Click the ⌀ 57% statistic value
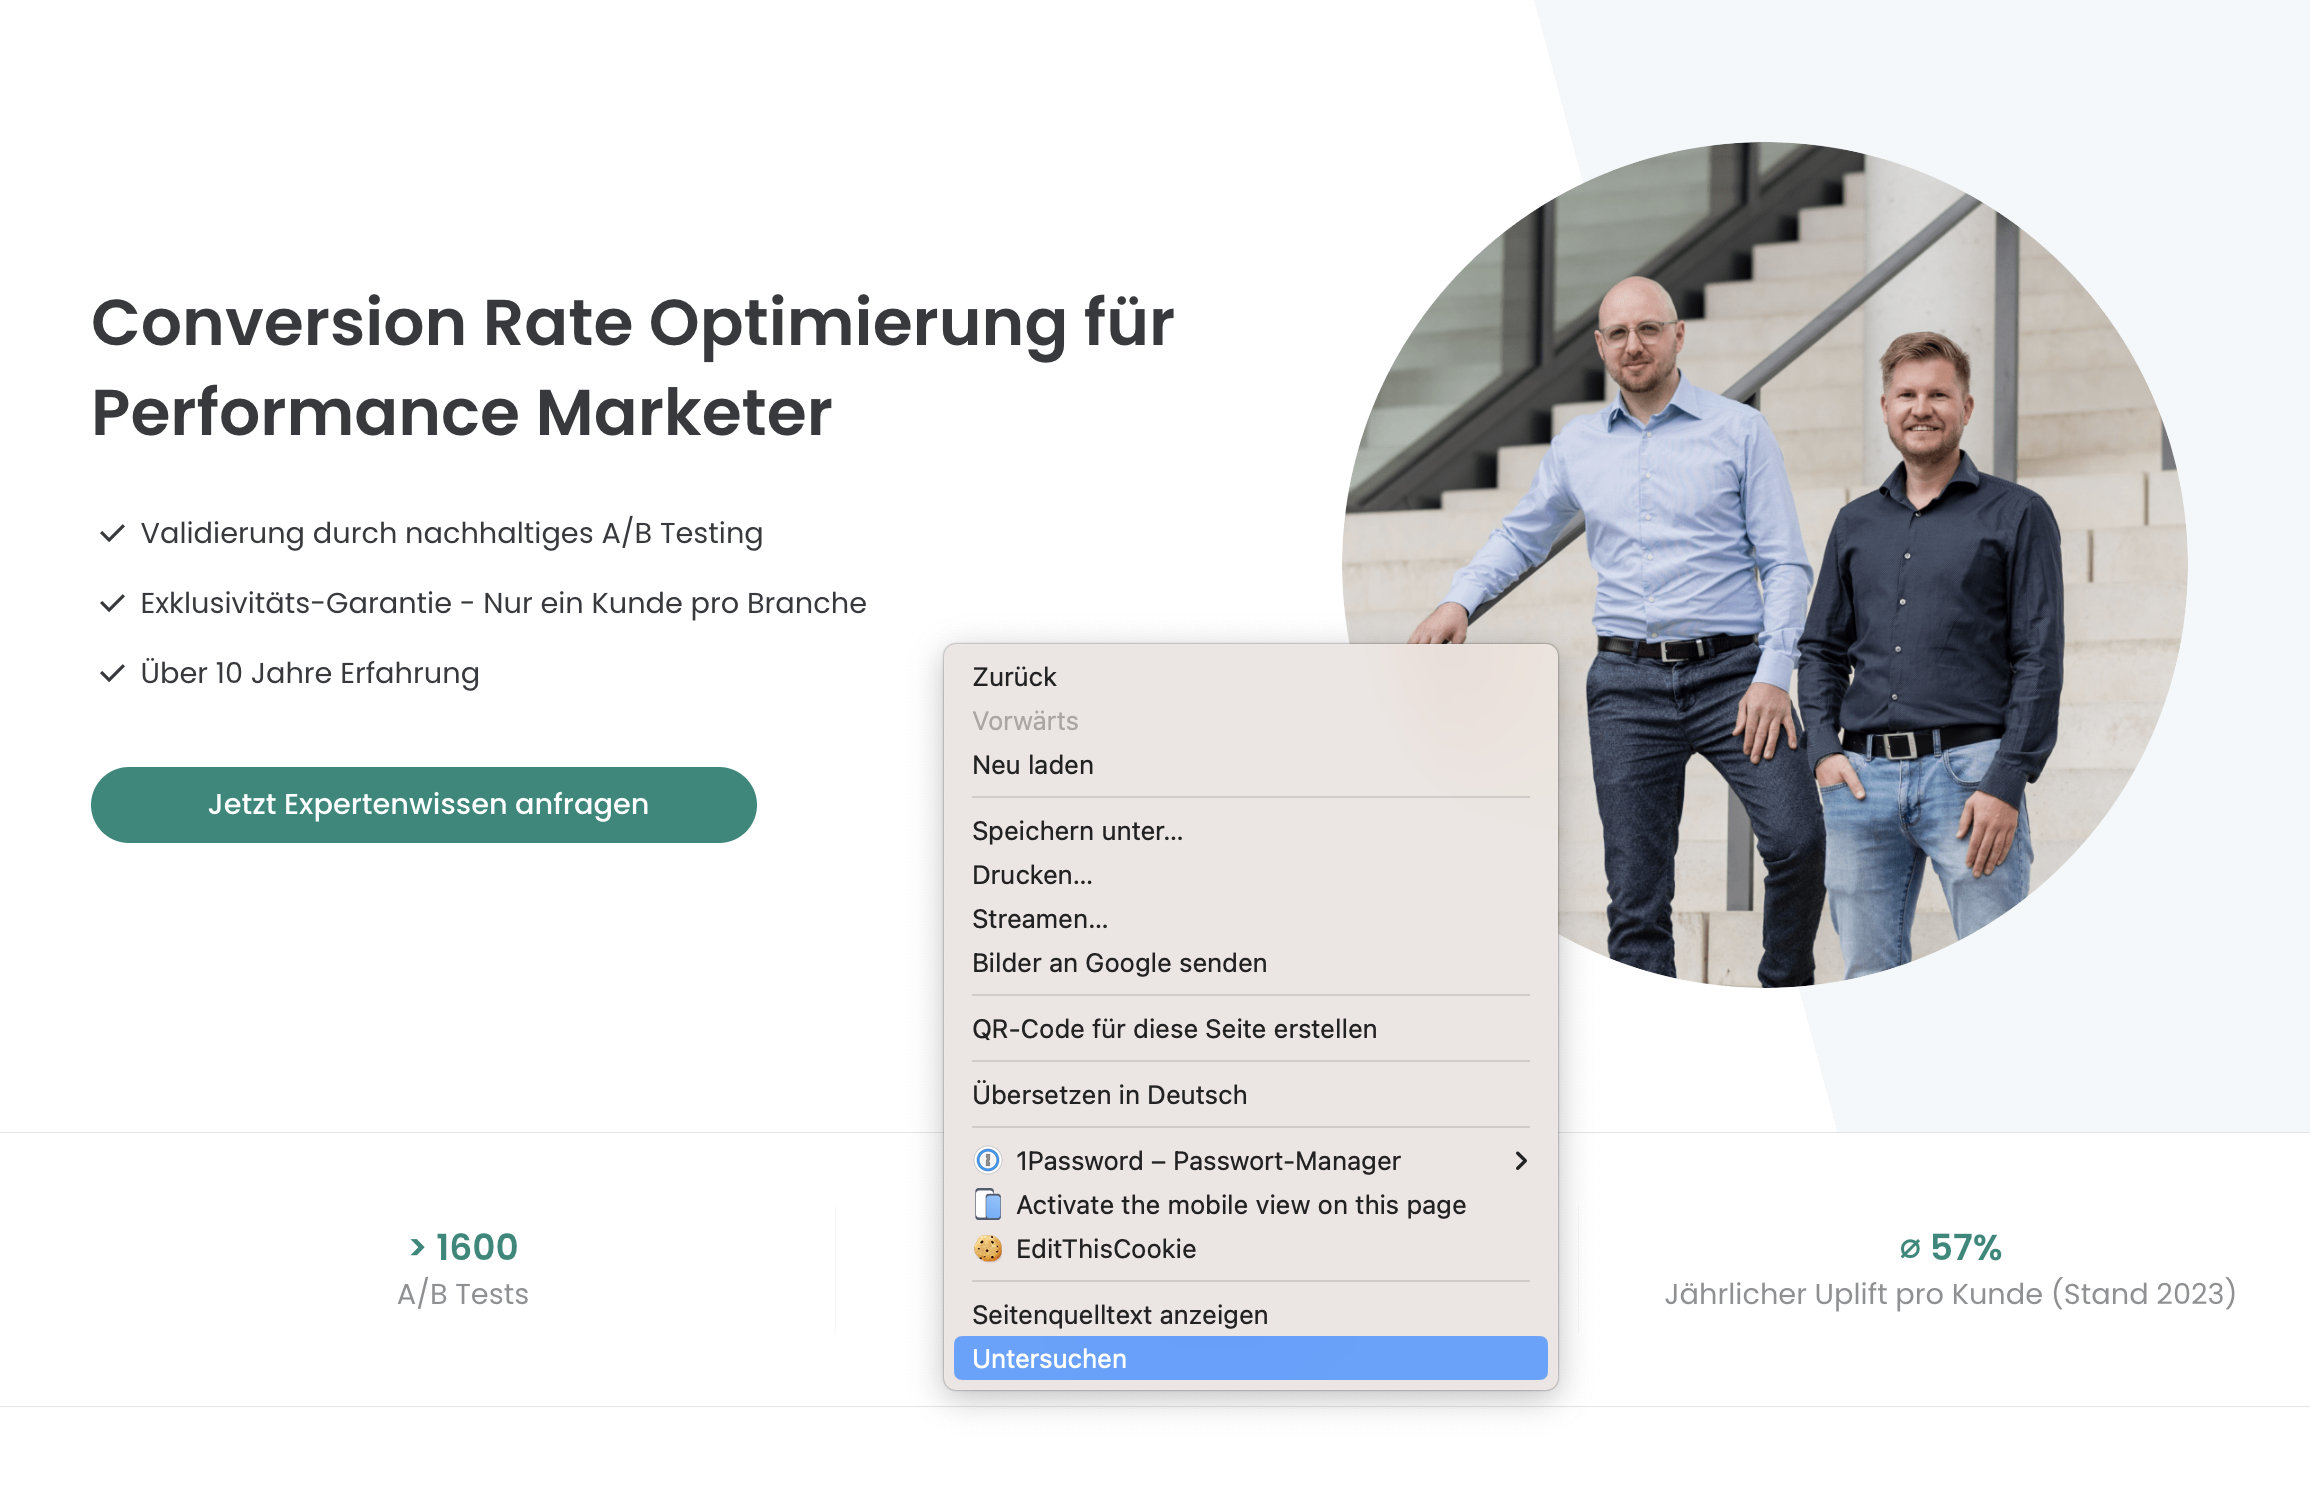Image resolution: width=2310 pixels, height=1504 pixels. [1950, 1247]
